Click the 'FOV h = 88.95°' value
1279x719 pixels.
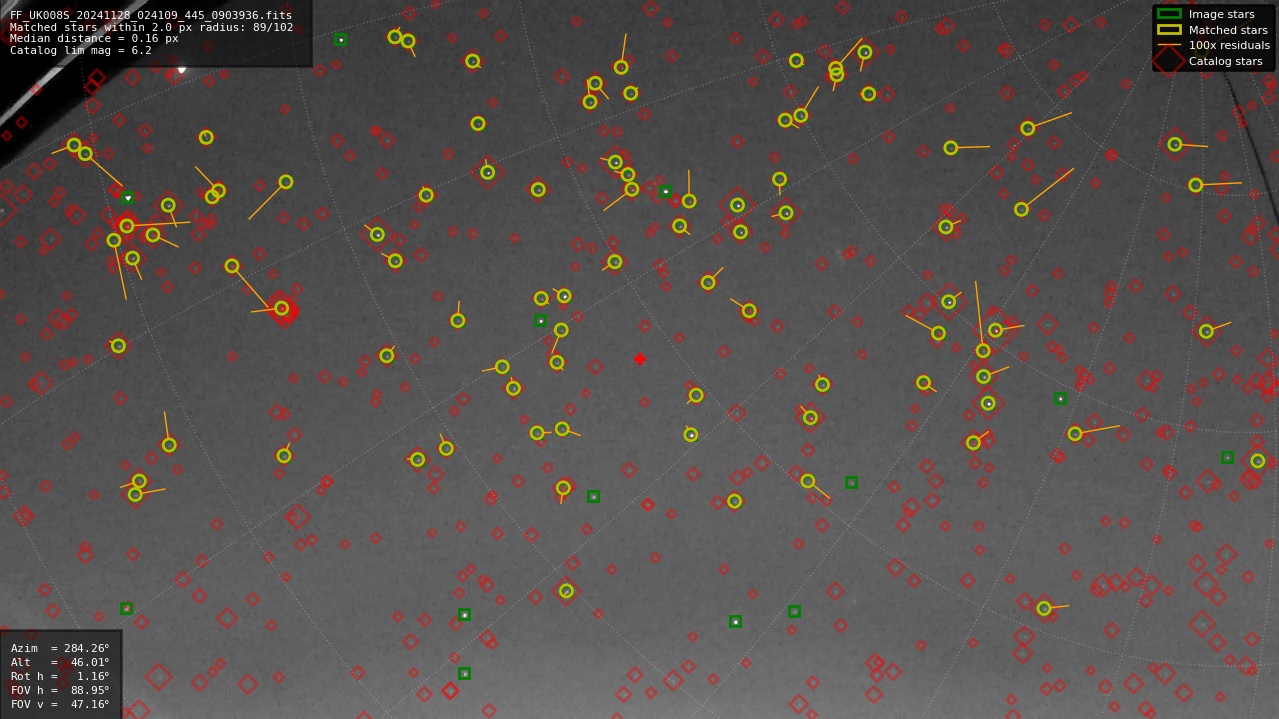[x=60, y=690]
